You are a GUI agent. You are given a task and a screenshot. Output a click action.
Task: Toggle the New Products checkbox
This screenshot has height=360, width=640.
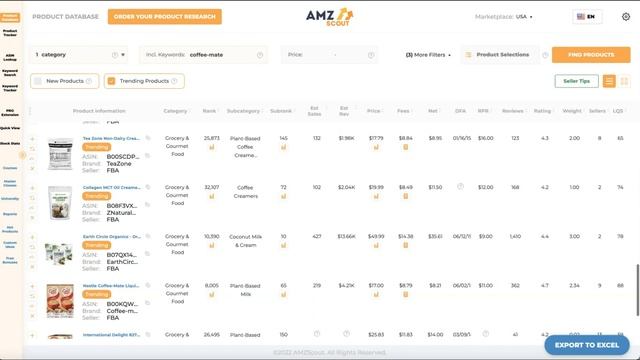pos(38,81)
